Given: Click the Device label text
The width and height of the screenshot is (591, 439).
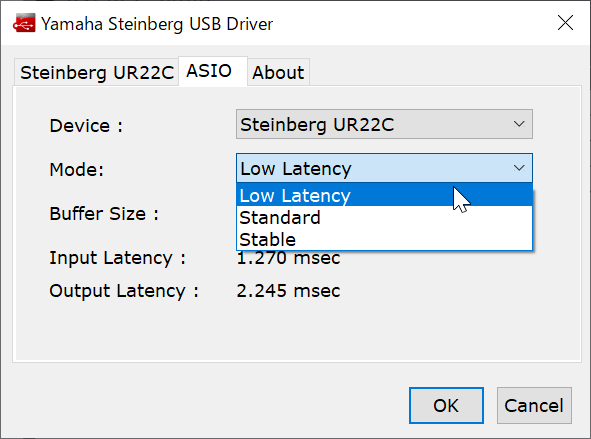Looking at the screenshot, I should 86,125.
